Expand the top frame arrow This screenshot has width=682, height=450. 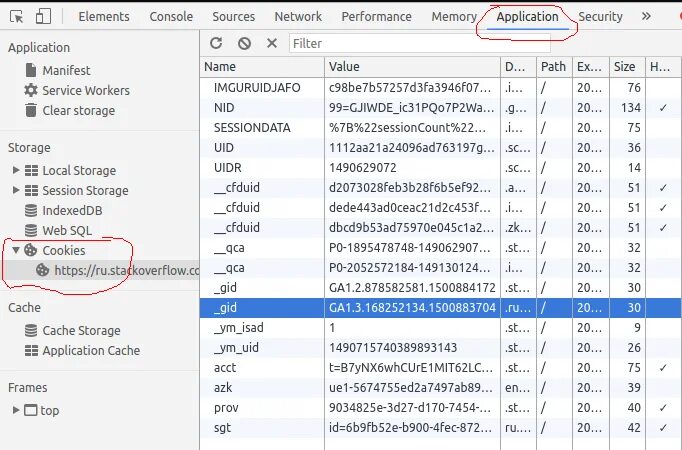pos(16,410)
